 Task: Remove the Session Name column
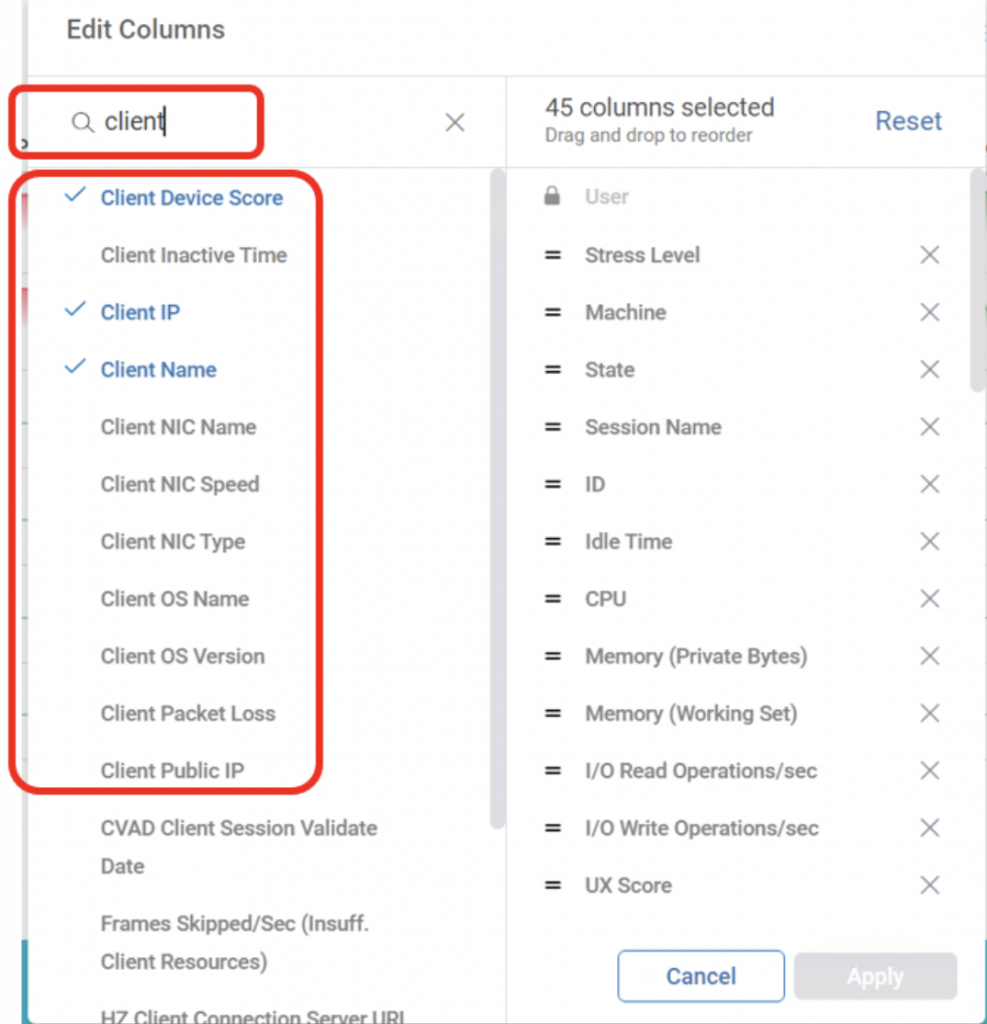pyautogui.click(x=930, y=427)
